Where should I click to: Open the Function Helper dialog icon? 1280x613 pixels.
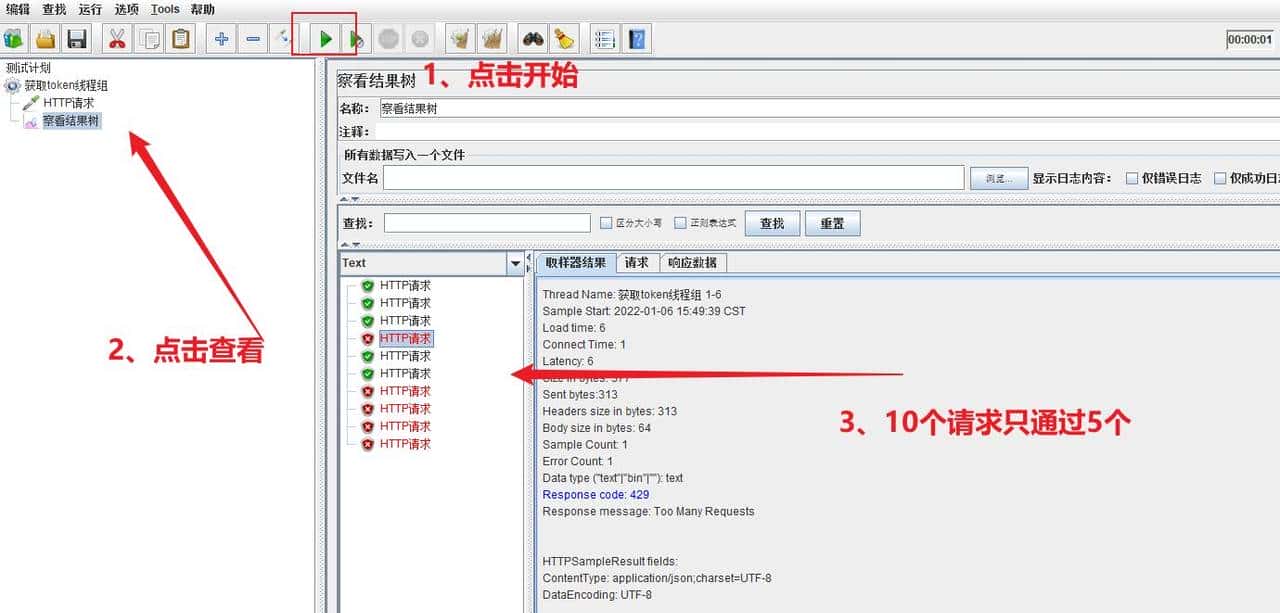604,38
